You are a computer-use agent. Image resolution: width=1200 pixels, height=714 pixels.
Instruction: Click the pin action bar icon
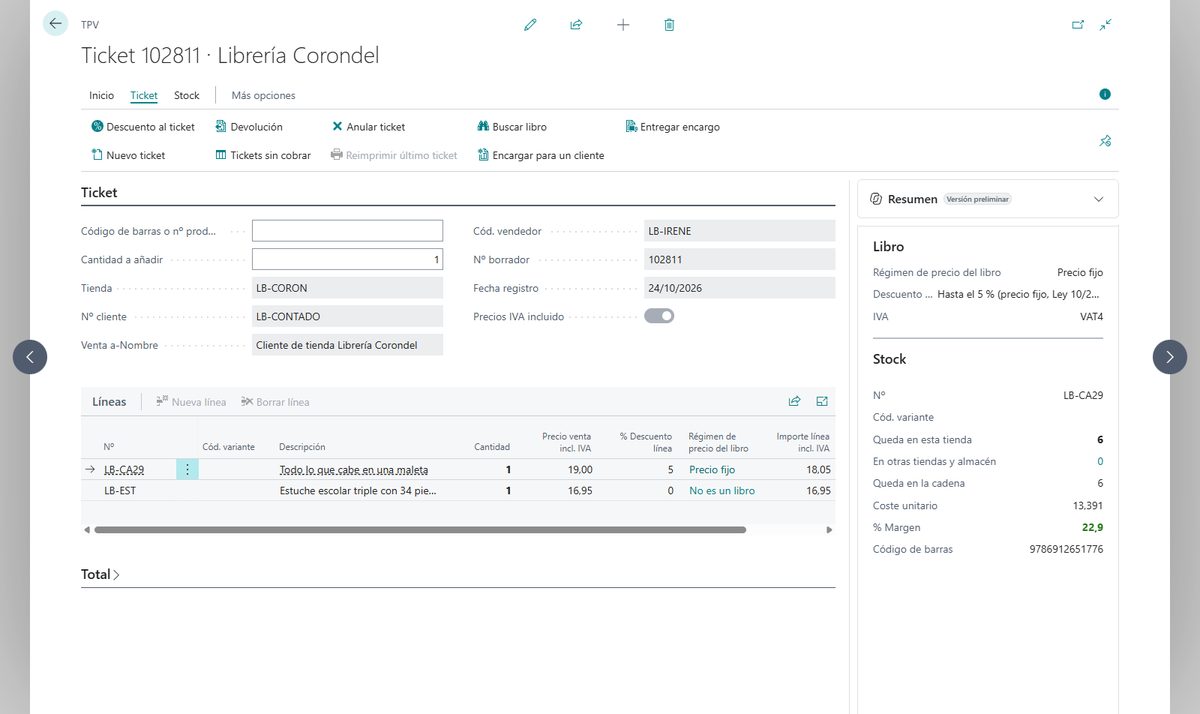coord(1105,141)
